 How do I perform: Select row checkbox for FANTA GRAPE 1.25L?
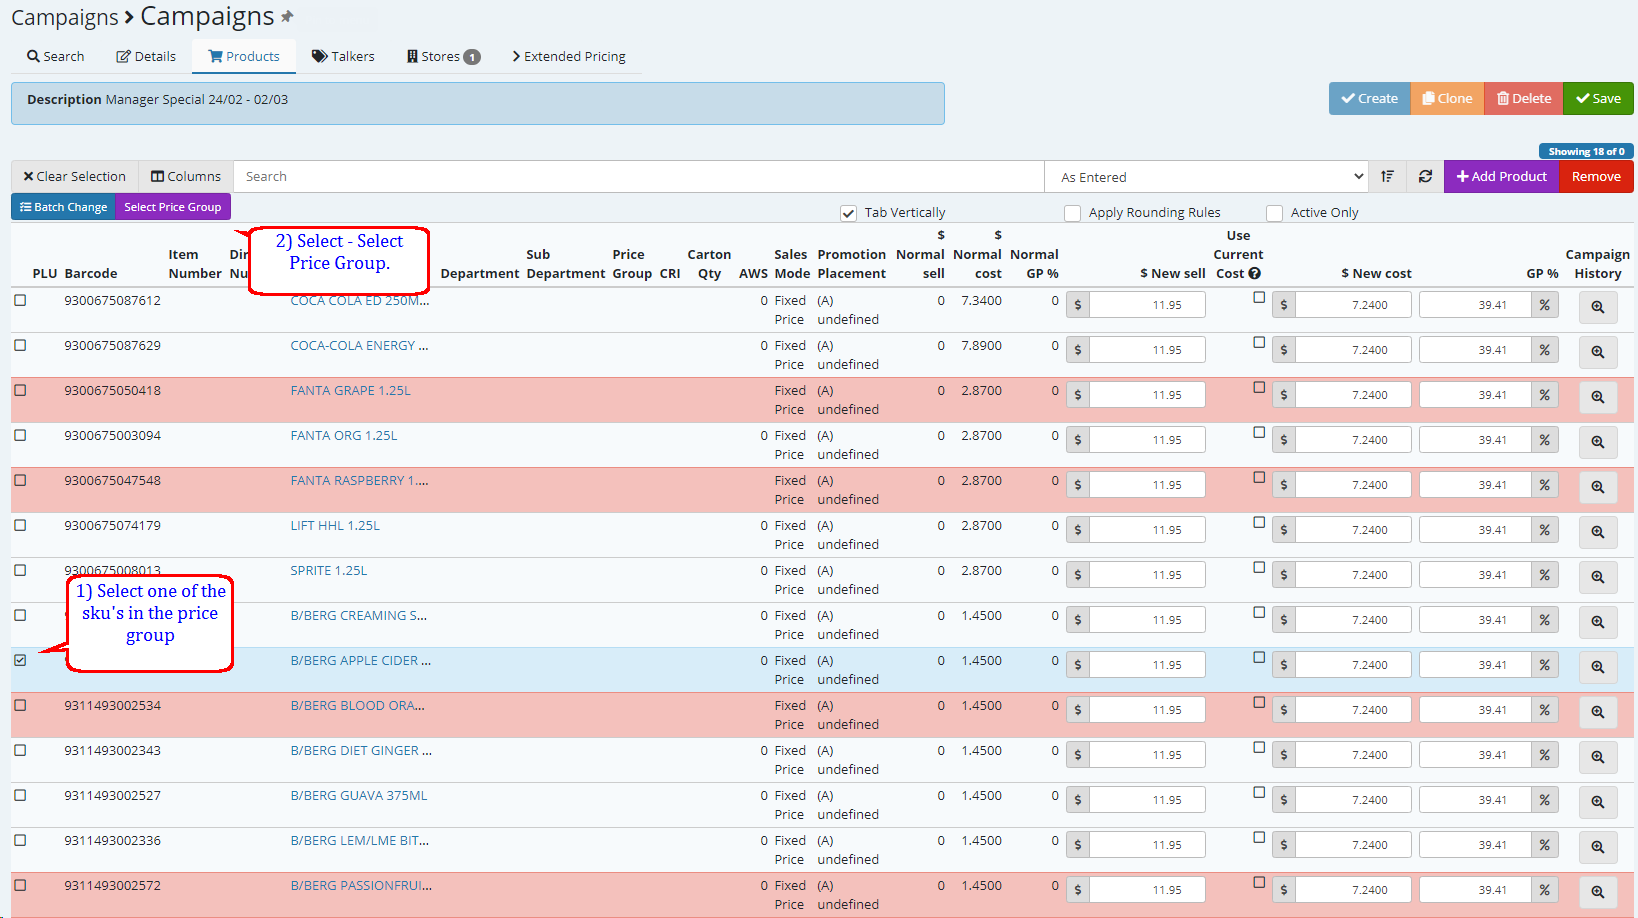click(20, 390)
